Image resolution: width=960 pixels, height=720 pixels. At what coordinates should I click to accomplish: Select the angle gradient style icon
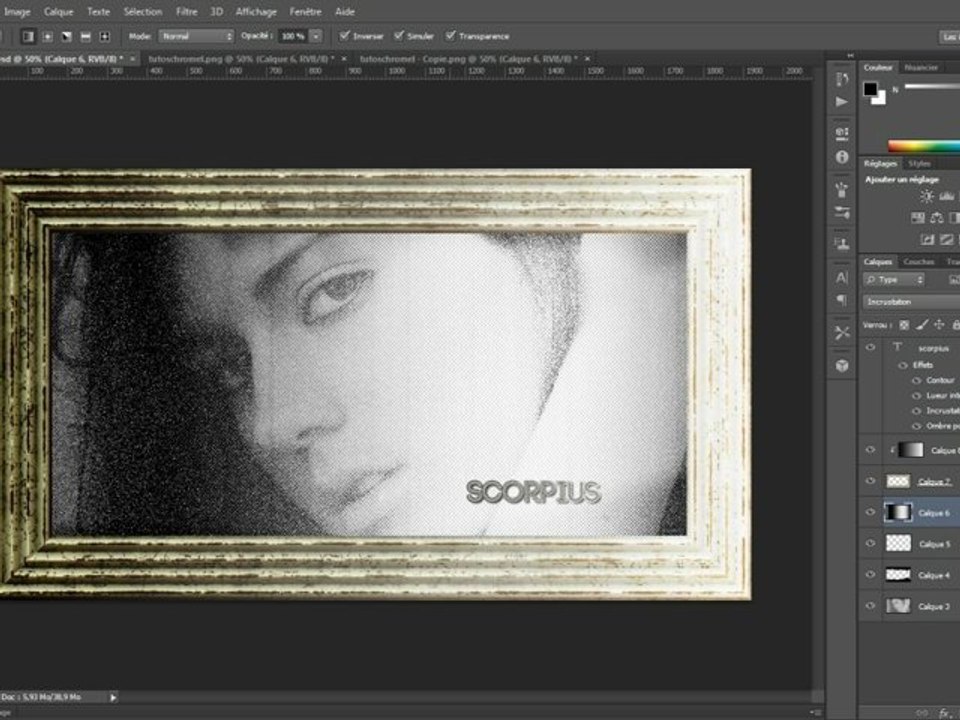pyautogui.click(x=67, y=37)
